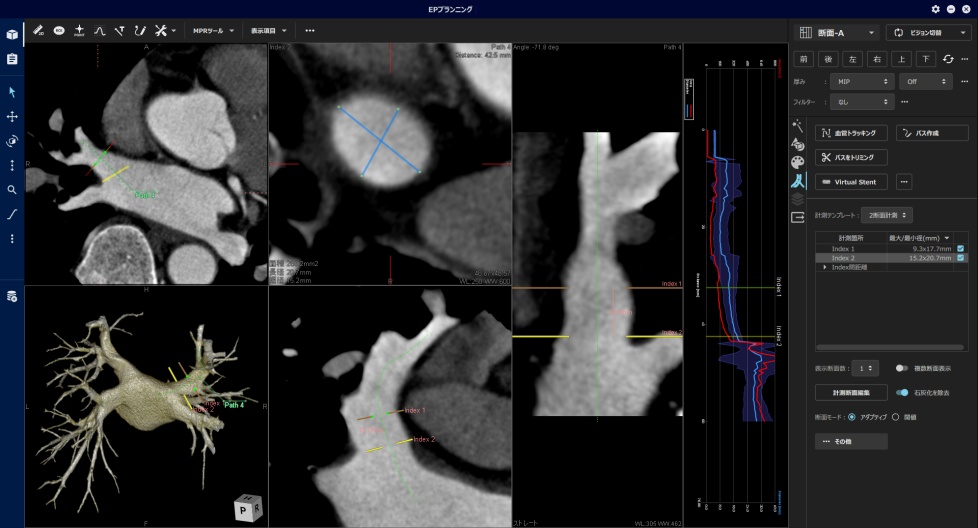Select the magnifier zoom tool
This screenshot has width=978, height=528.
tap(12, 189)
